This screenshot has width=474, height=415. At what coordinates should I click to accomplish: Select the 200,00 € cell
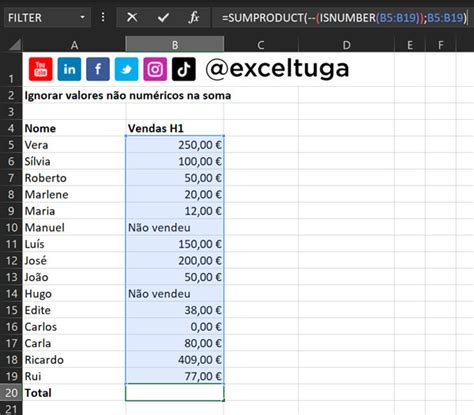175,260
